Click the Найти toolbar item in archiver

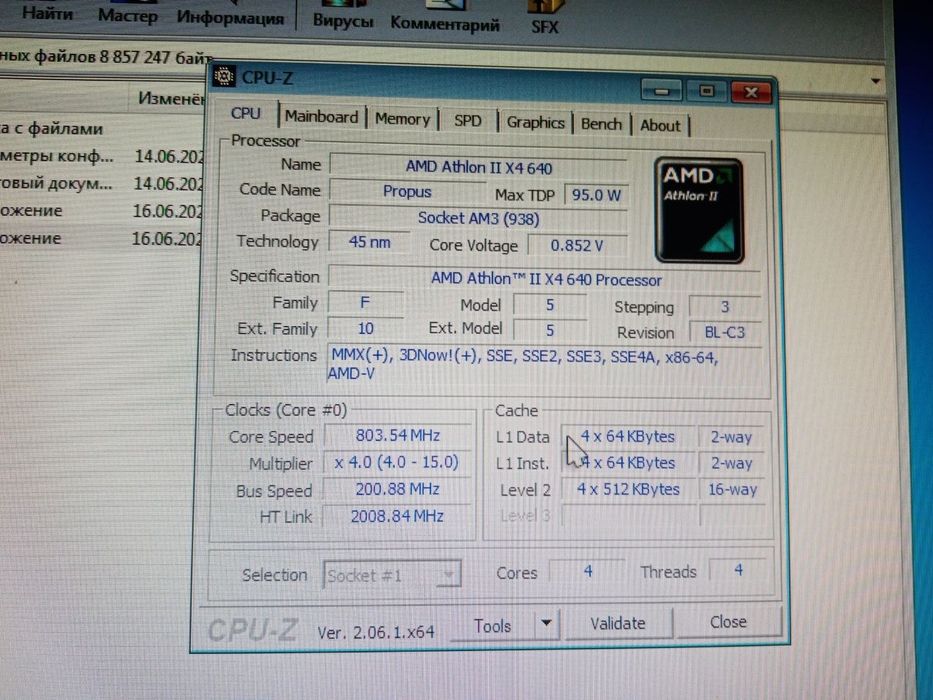tap(47, 13)
